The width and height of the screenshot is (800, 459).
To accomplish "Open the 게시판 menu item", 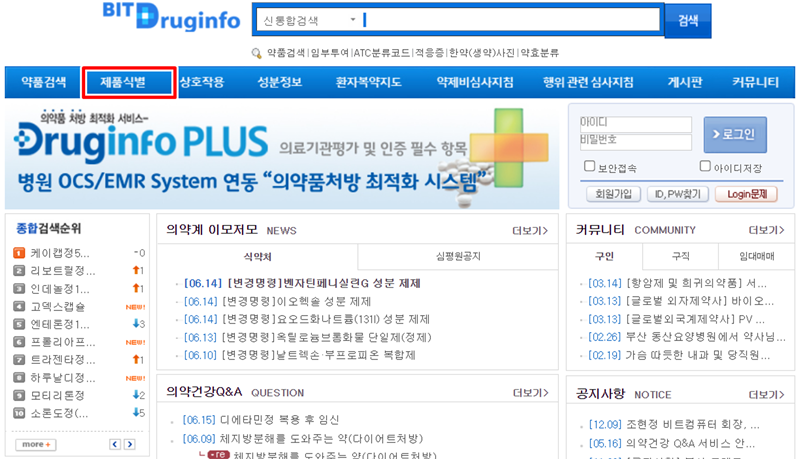I will coord(685,82).
